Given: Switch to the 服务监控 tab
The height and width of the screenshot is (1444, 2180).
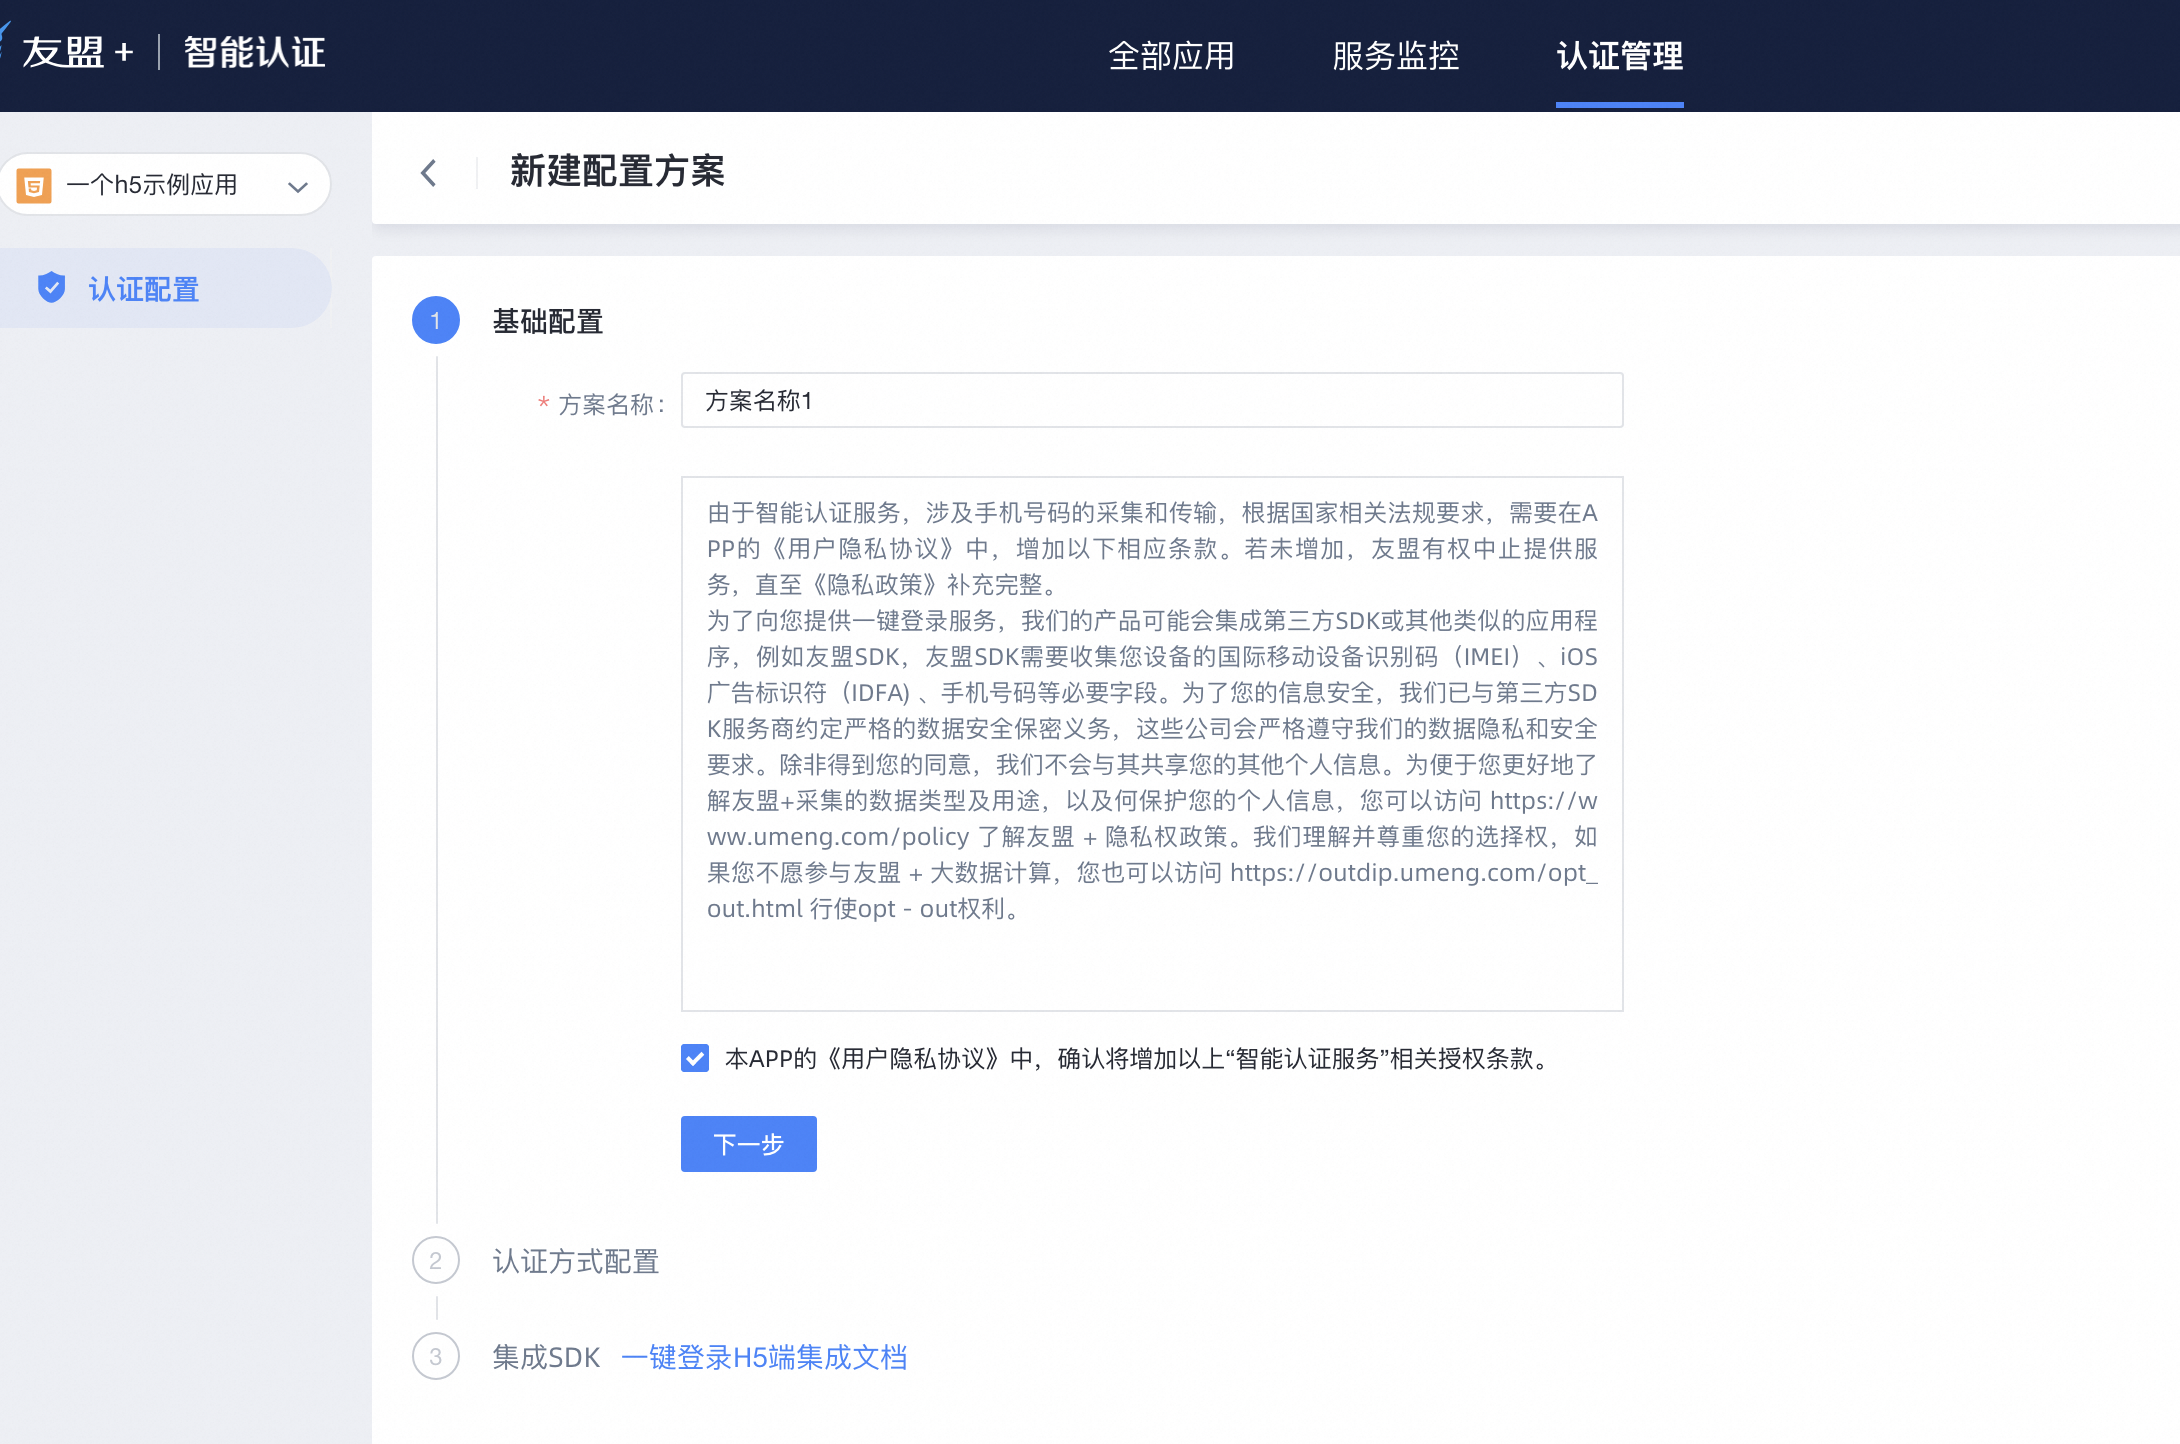Looking at the screenshot, I should (x=1395, y=56).
